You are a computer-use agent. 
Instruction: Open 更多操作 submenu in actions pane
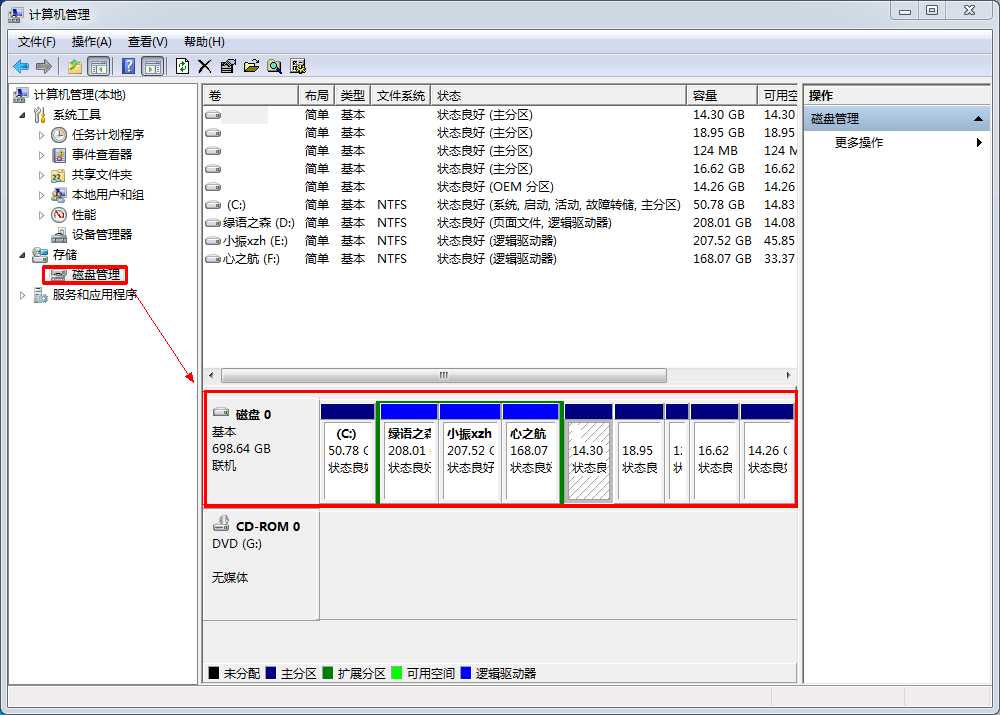point(896,143)
